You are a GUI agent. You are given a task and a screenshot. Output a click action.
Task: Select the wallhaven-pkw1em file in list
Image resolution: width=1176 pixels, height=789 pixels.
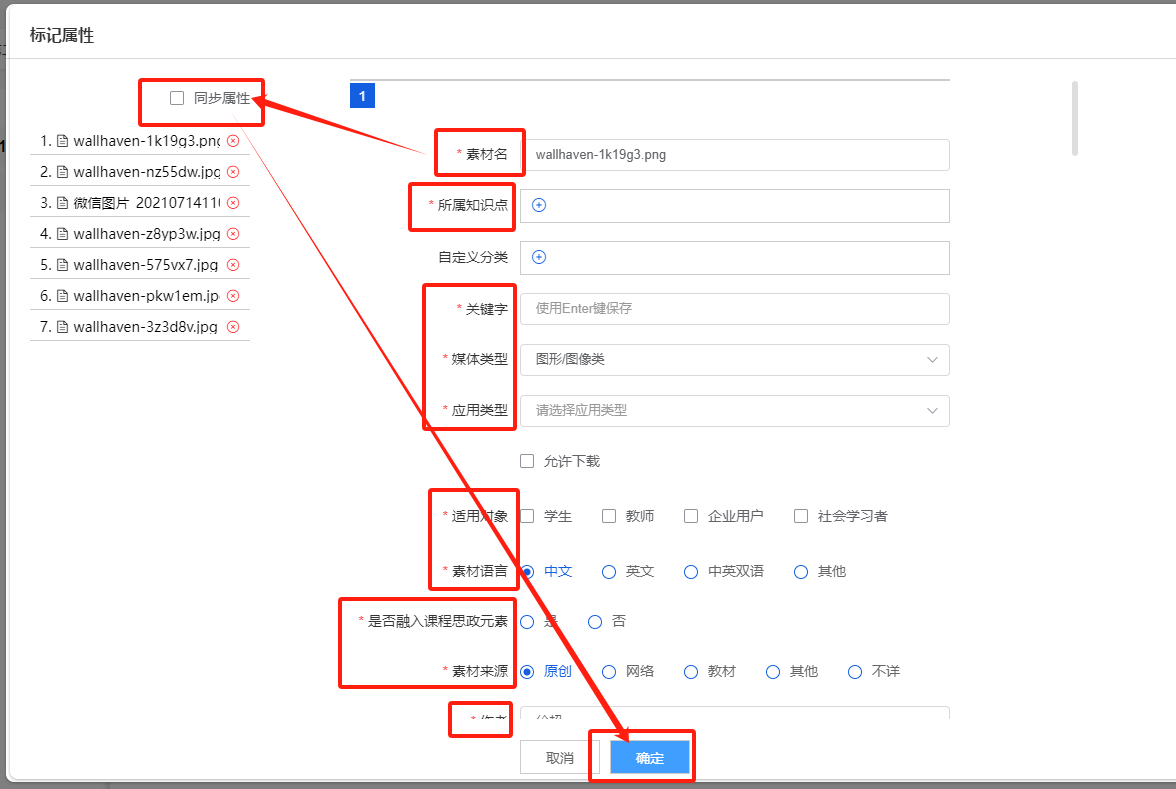[145, 296]
